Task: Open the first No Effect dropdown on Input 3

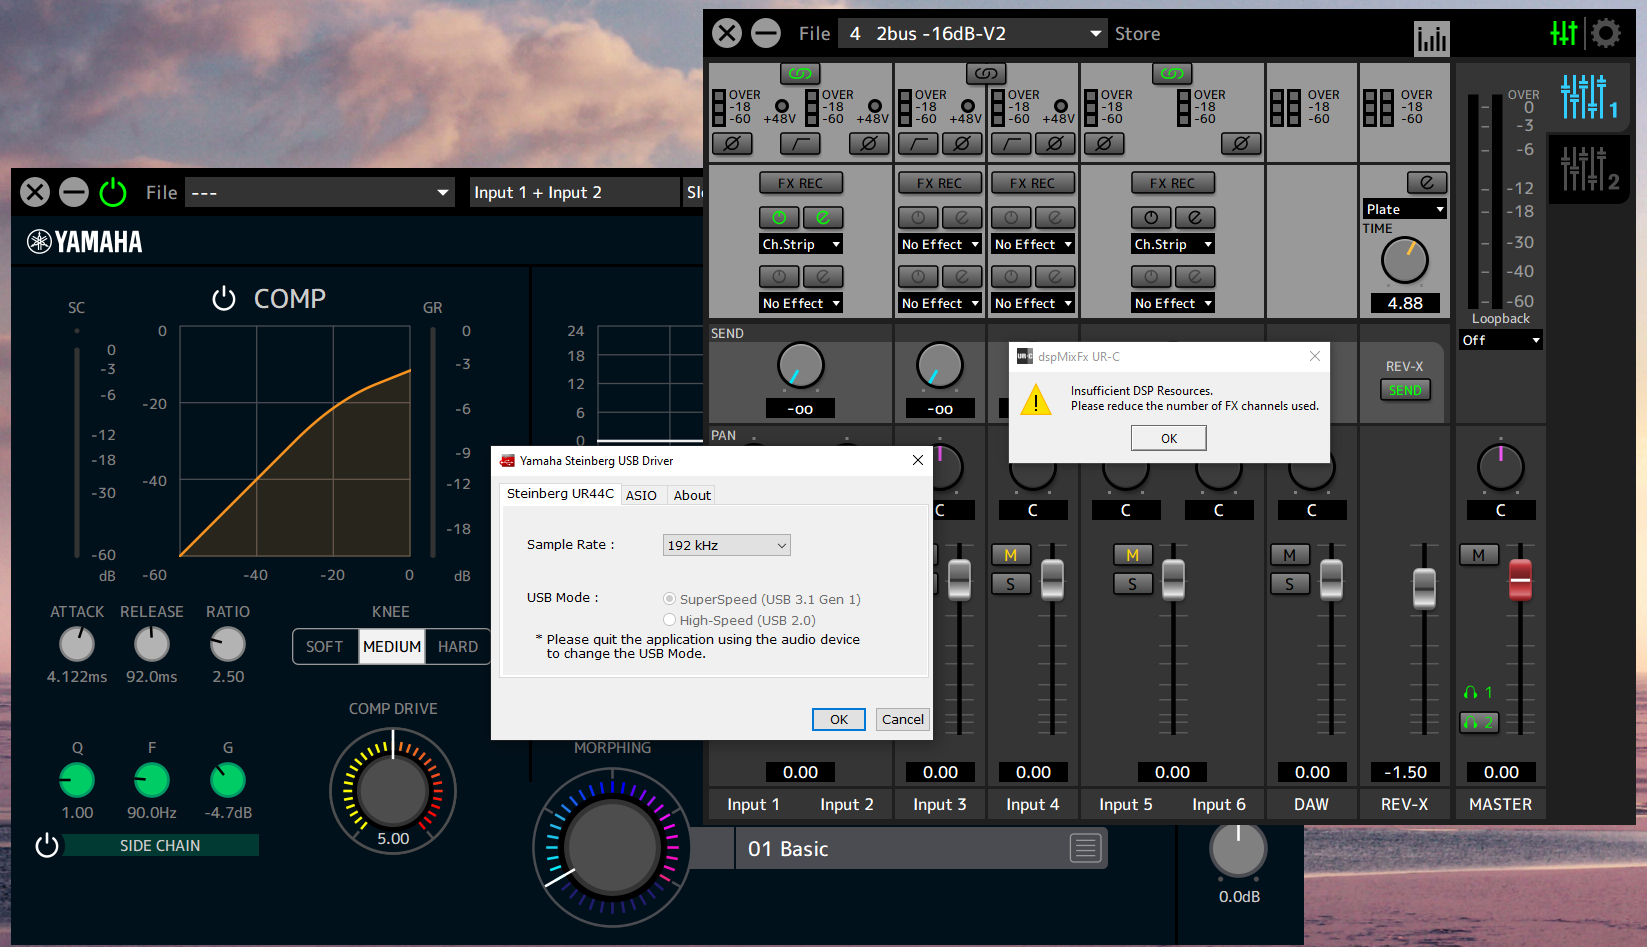Action: tap(940, 244)
